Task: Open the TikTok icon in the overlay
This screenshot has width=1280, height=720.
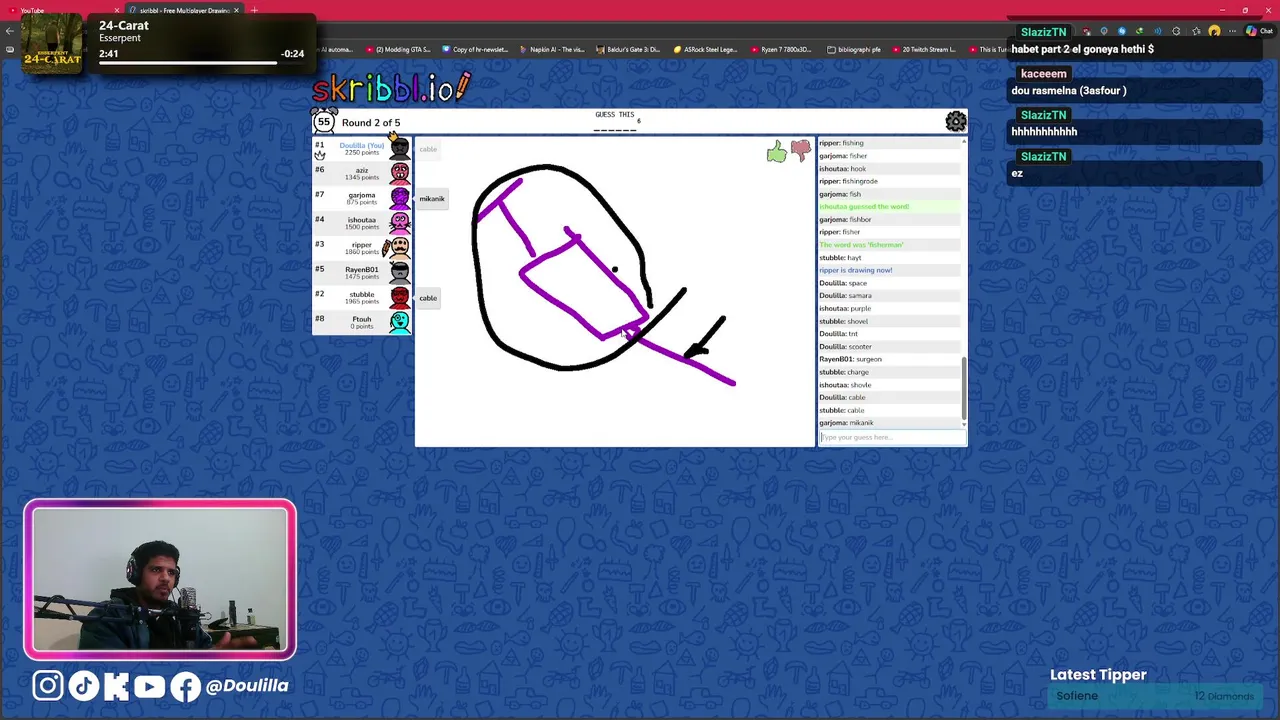Action: [83, 685]
